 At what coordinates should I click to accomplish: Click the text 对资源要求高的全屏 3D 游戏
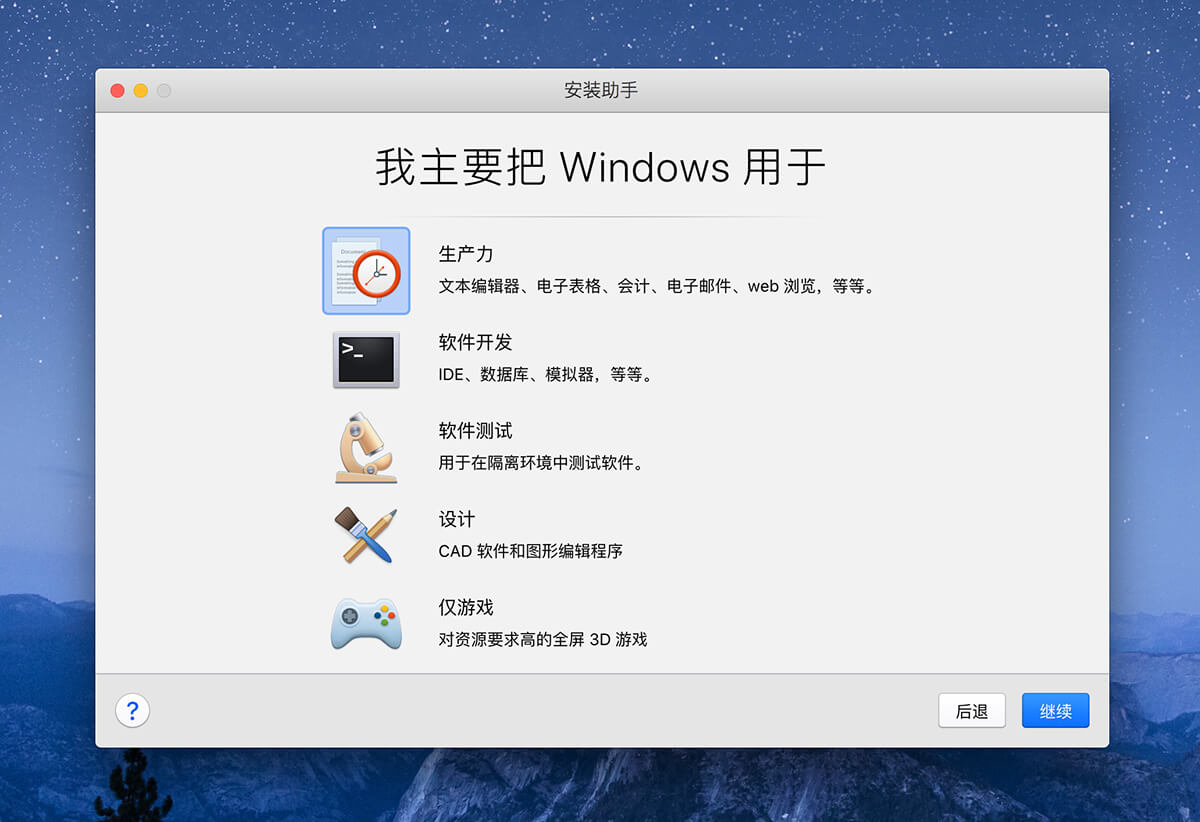[543, 639]
